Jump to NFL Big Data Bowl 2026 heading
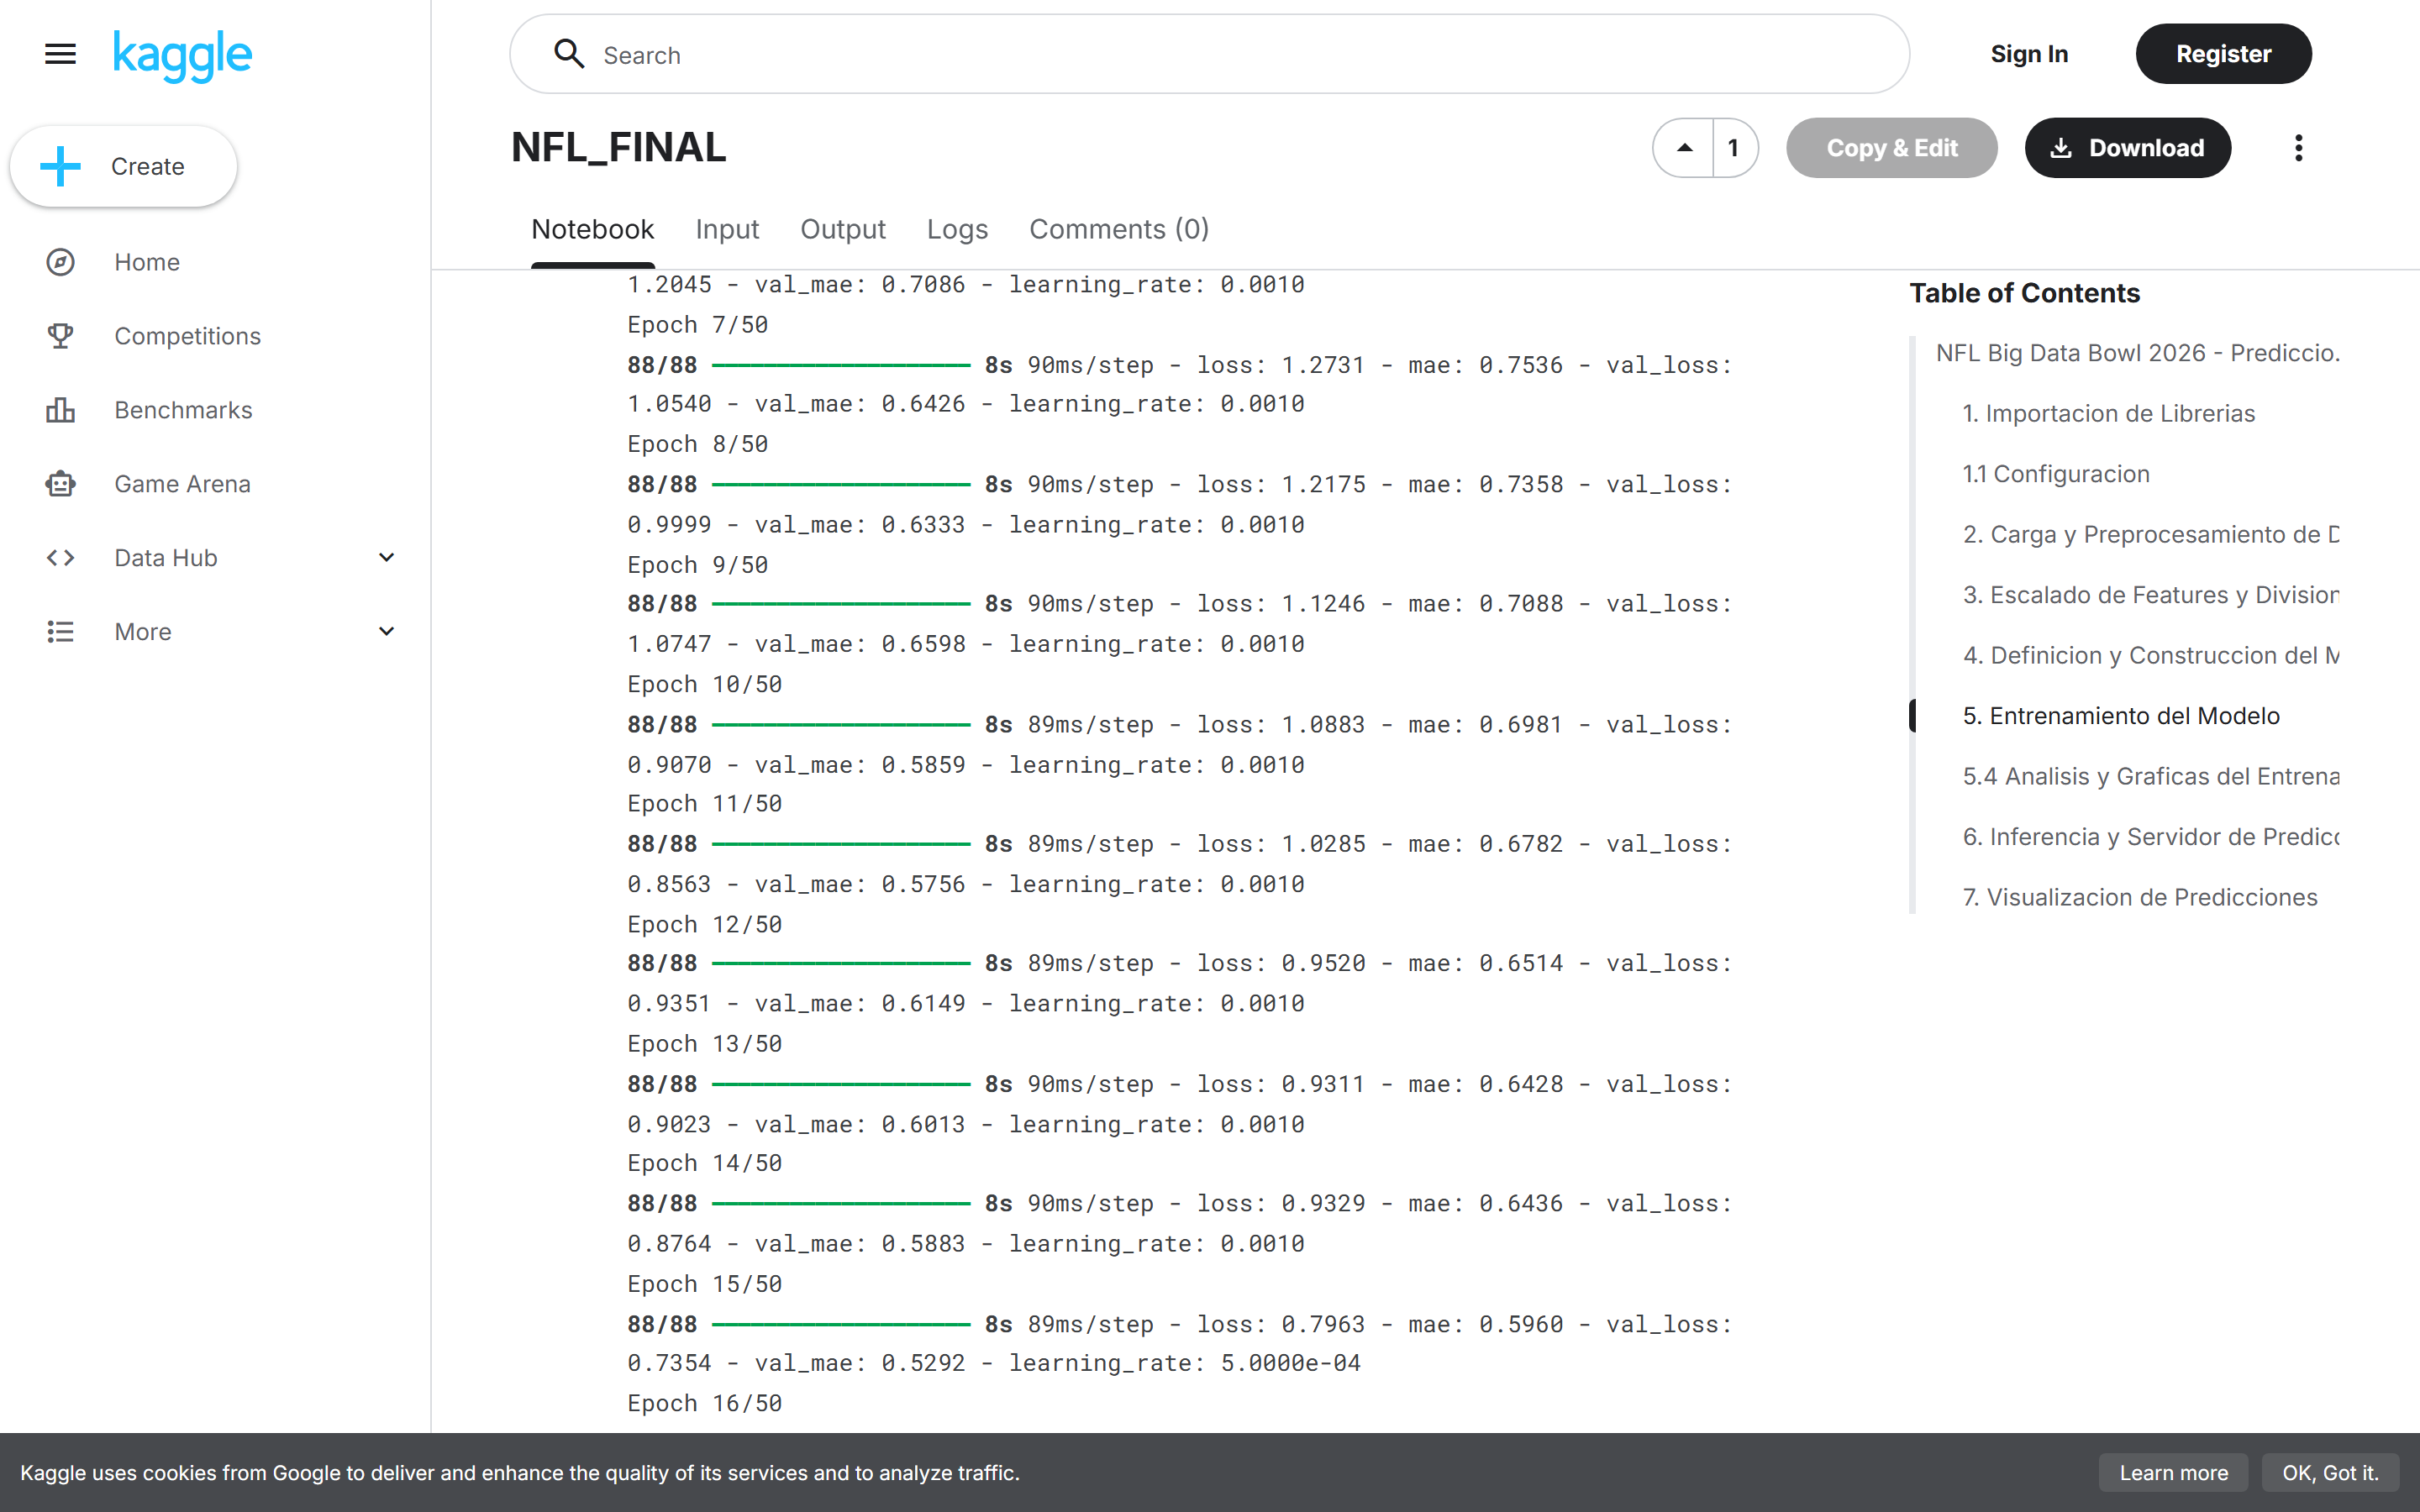The image size is (2420, 1512). [2137, 353]
